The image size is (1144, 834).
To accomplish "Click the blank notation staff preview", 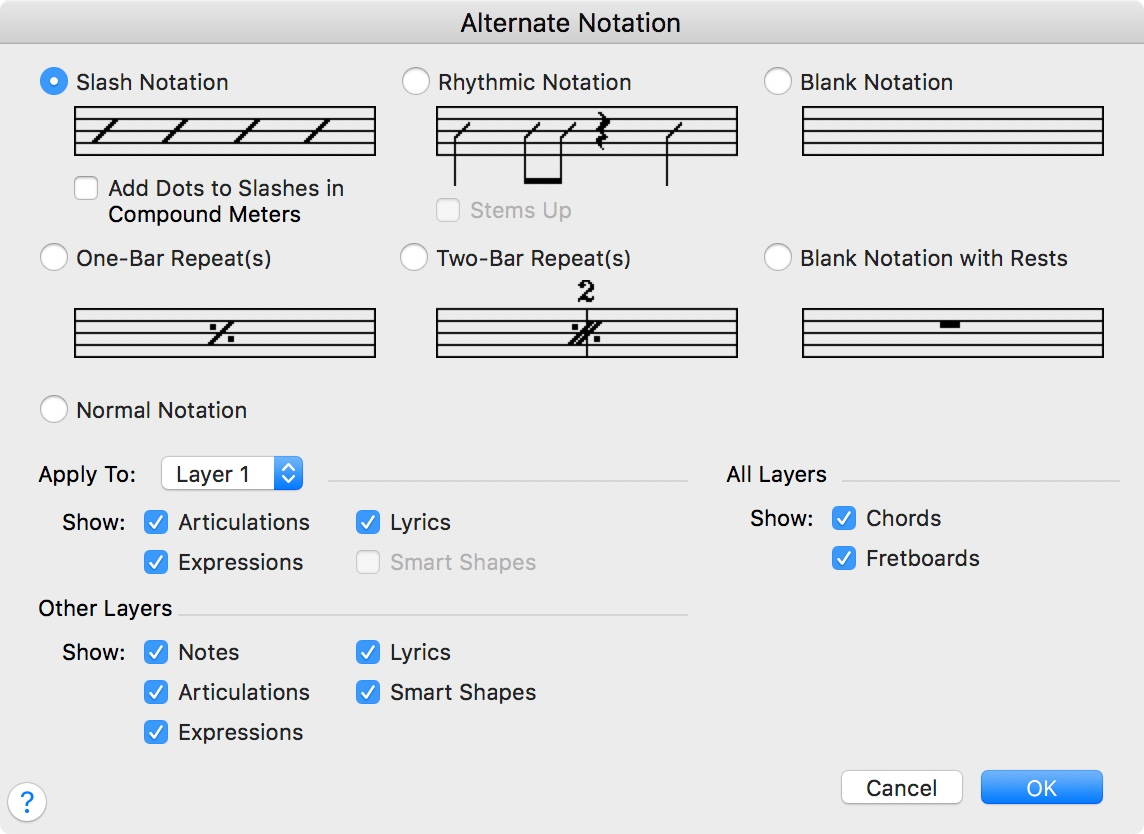I will coord(952,131).
